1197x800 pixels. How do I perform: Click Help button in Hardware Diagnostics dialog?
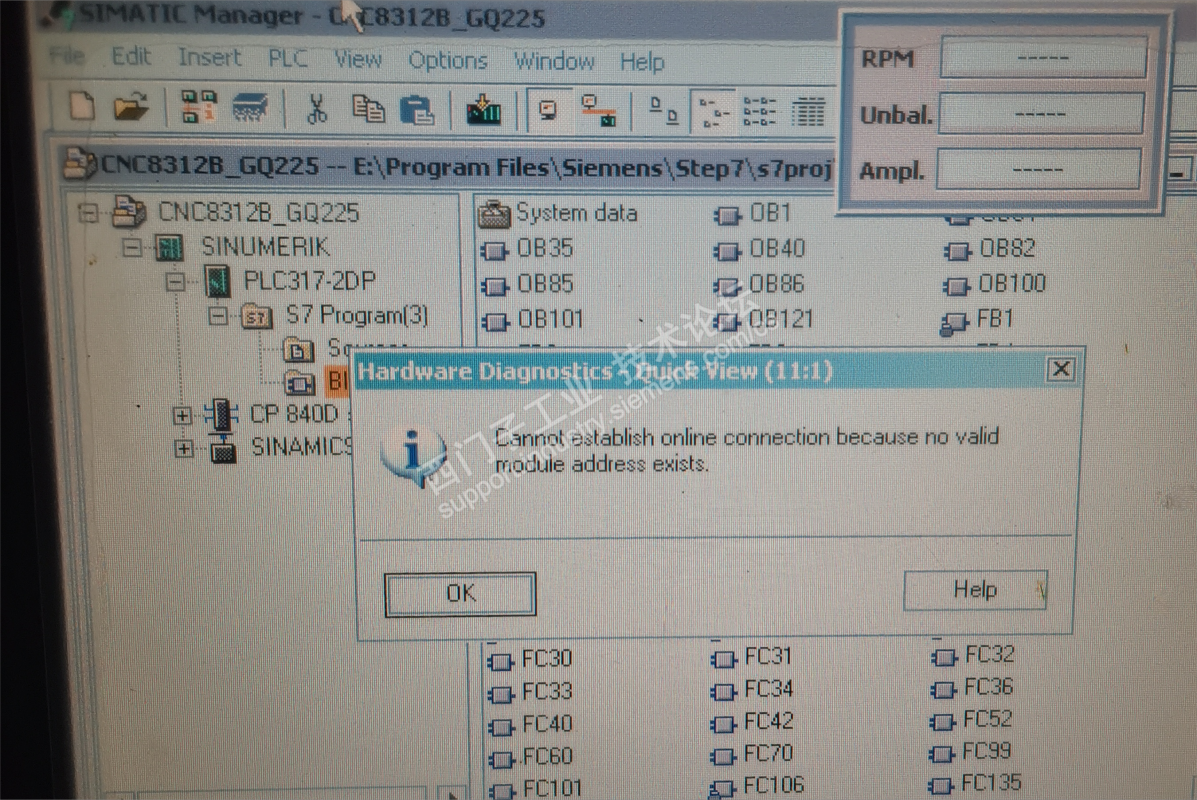(x=975, y=590)
